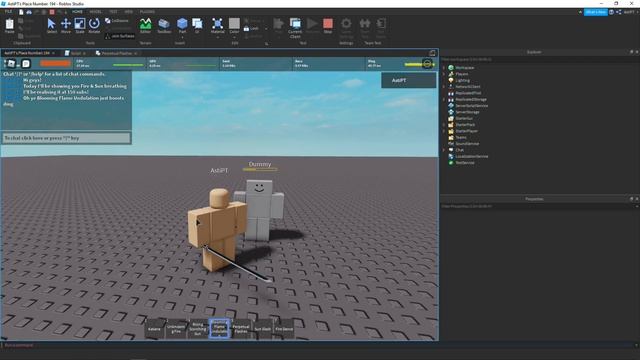The image size is (640, 360).
Task: Click the Lighting bulb icon in Explorer
Action: [x=451, y=80]
